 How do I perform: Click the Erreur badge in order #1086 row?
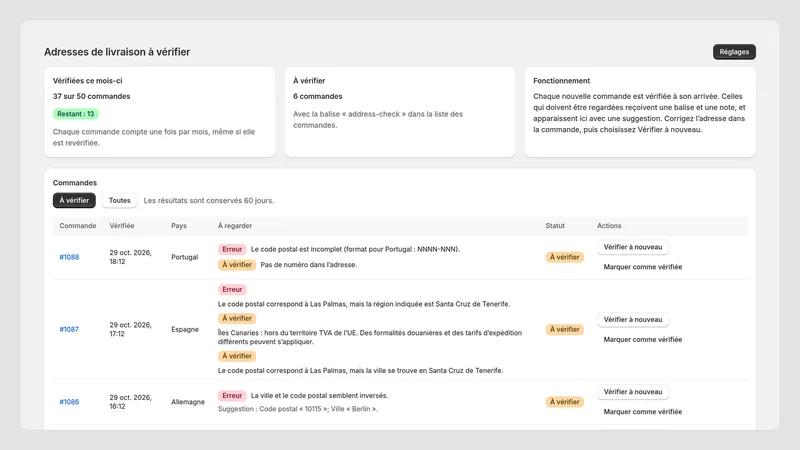coord(232,396)
